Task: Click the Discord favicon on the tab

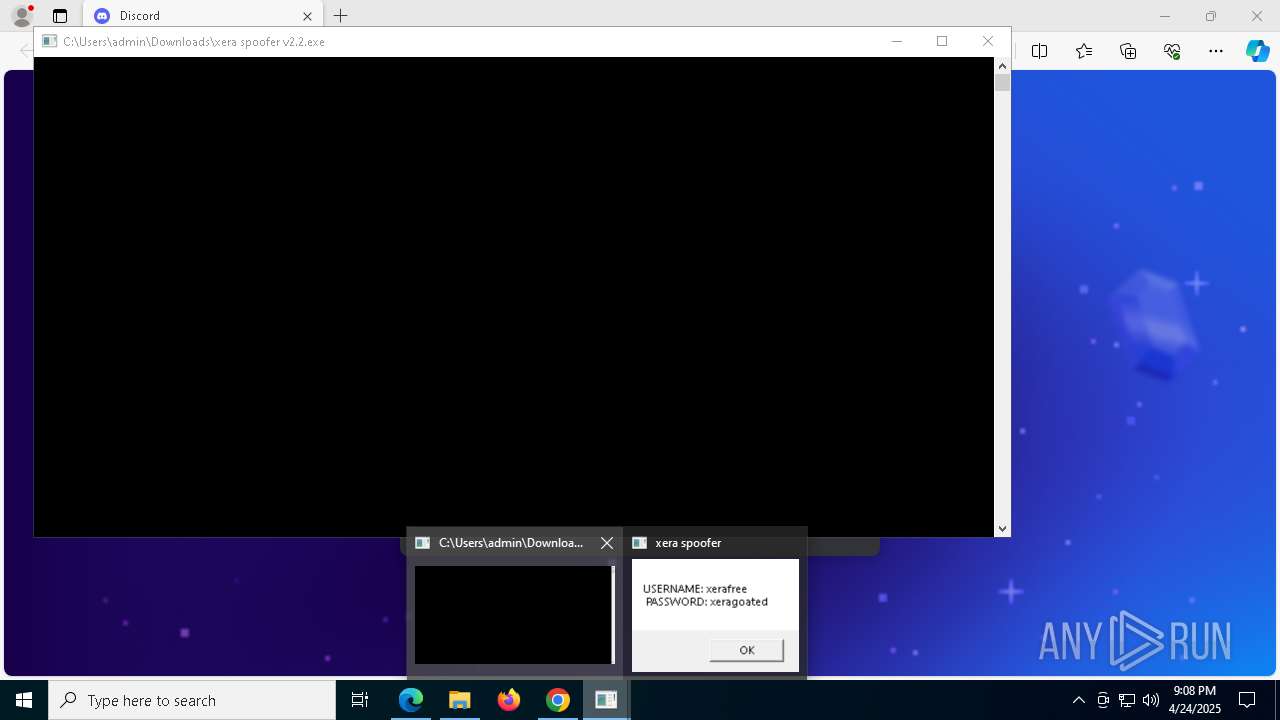Action: (x=101, y=16)
